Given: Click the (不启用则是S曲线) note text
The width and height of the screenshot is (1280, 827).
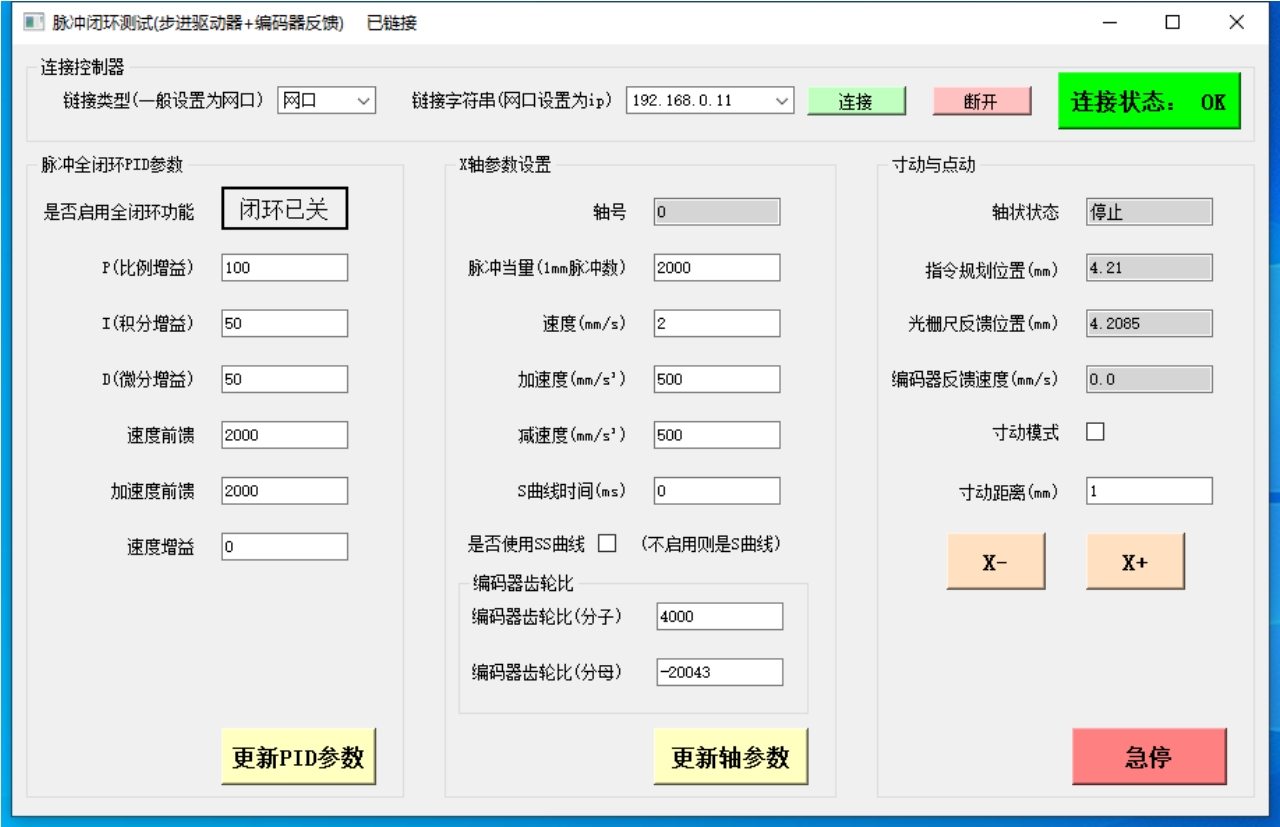Looking at the screenshot, I should [x=711, y=544].
